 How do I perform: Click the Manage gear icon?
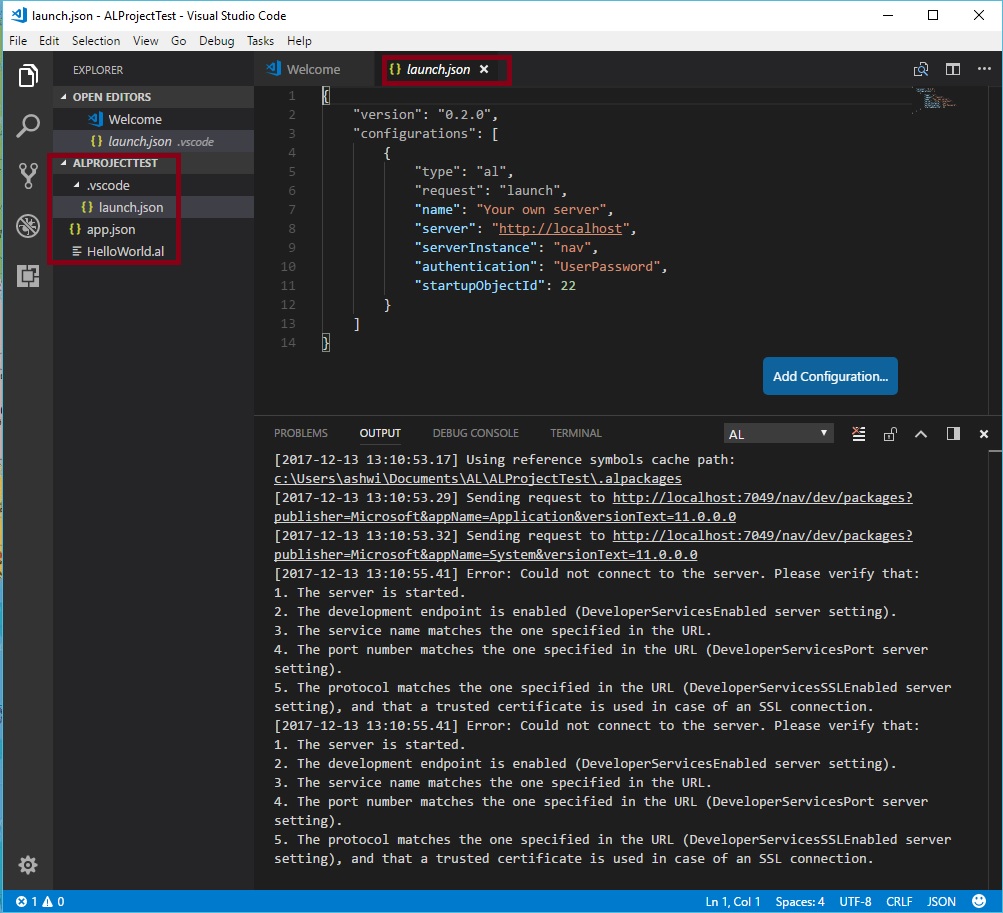click(28, 864)
